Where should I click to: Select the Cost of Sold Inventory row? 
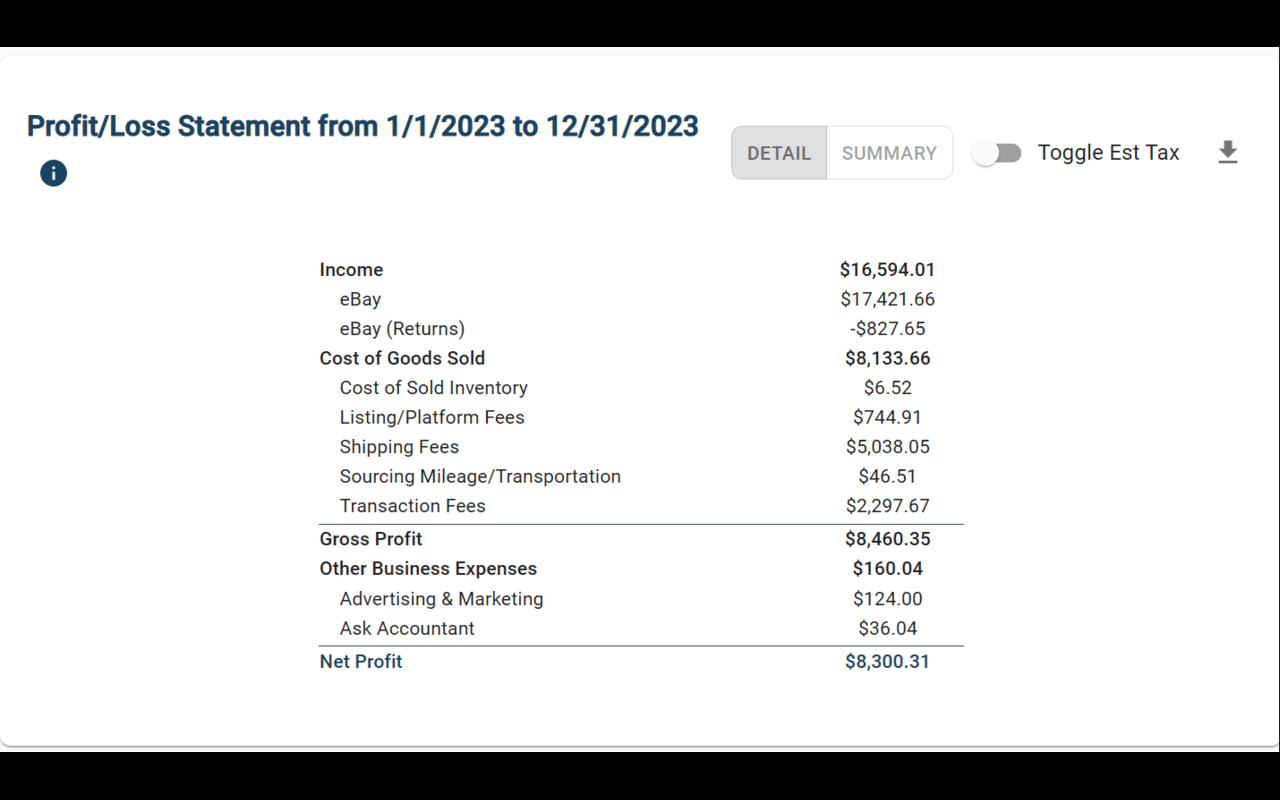pyautogui.click(x=641, y=388)
